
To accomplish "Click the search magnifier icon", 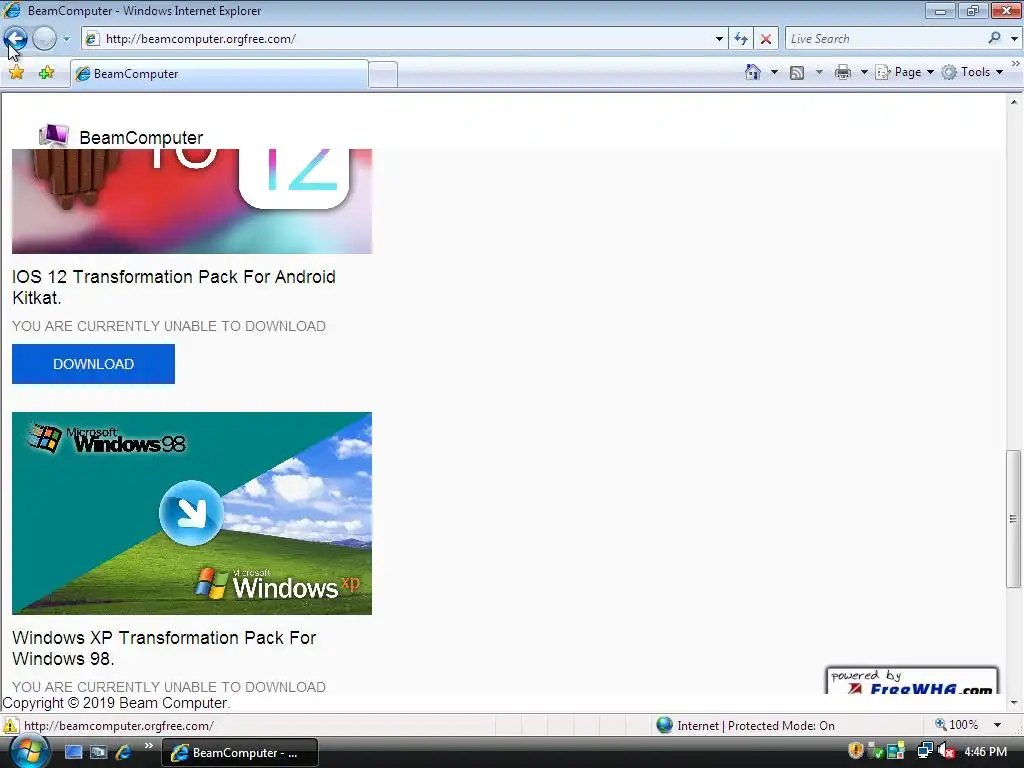I will [x=994, y=39].
